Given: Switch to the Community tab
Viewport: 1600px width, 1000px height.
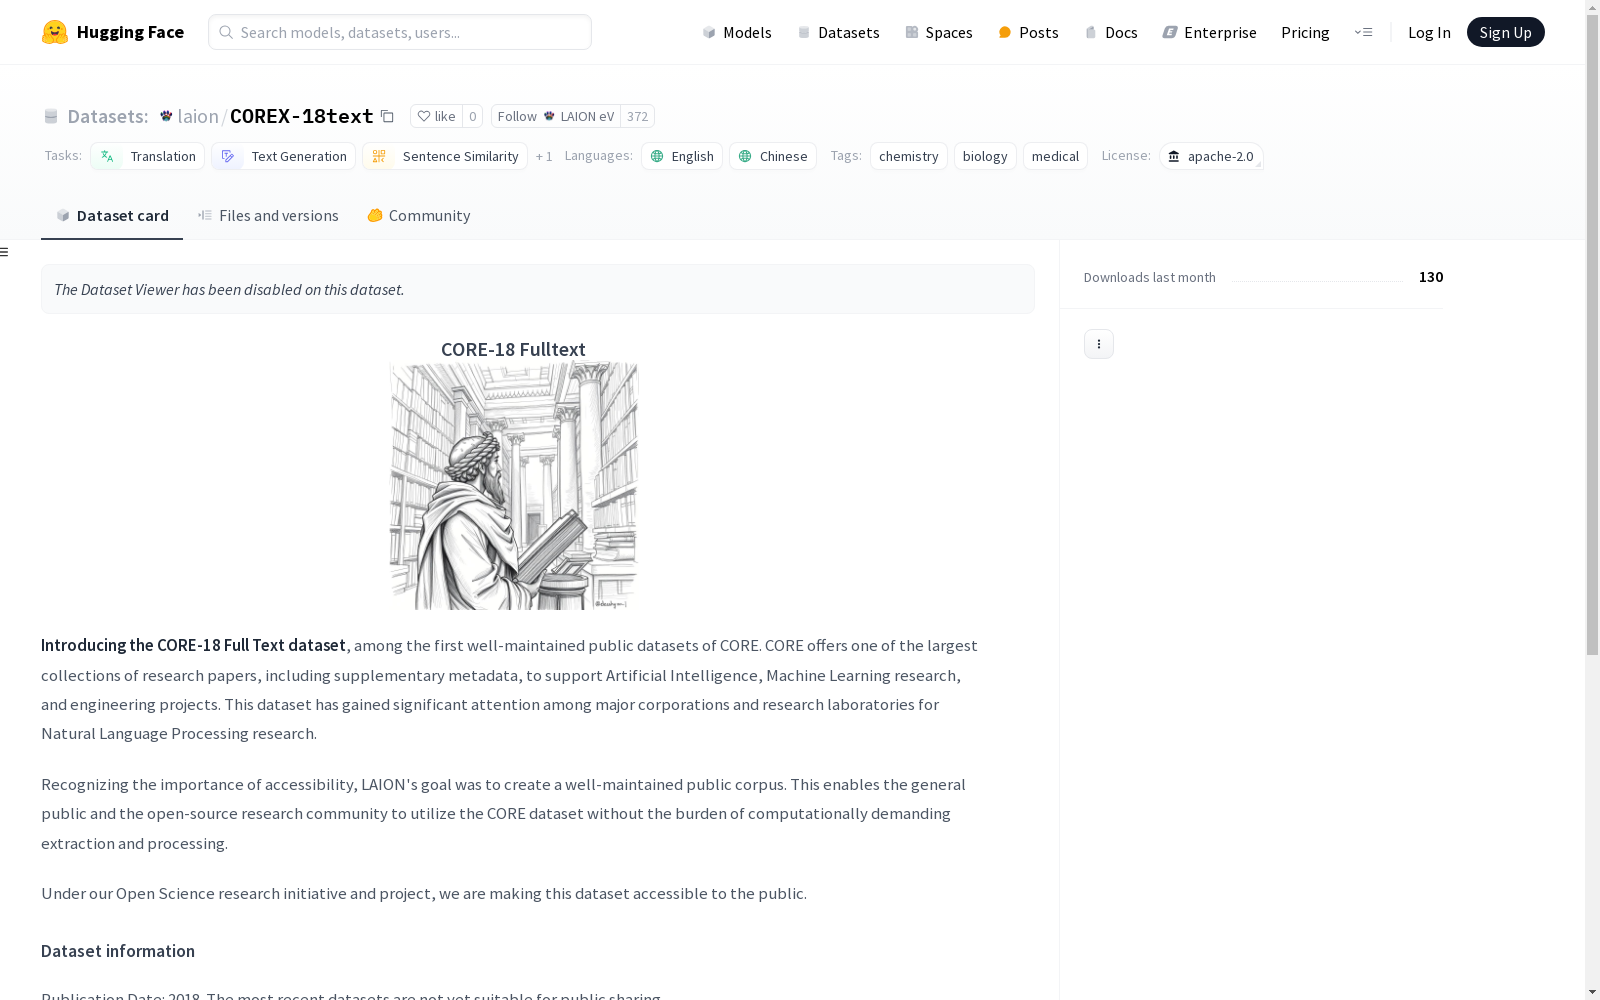Looking at the screenshot, I should pos(418,216).
